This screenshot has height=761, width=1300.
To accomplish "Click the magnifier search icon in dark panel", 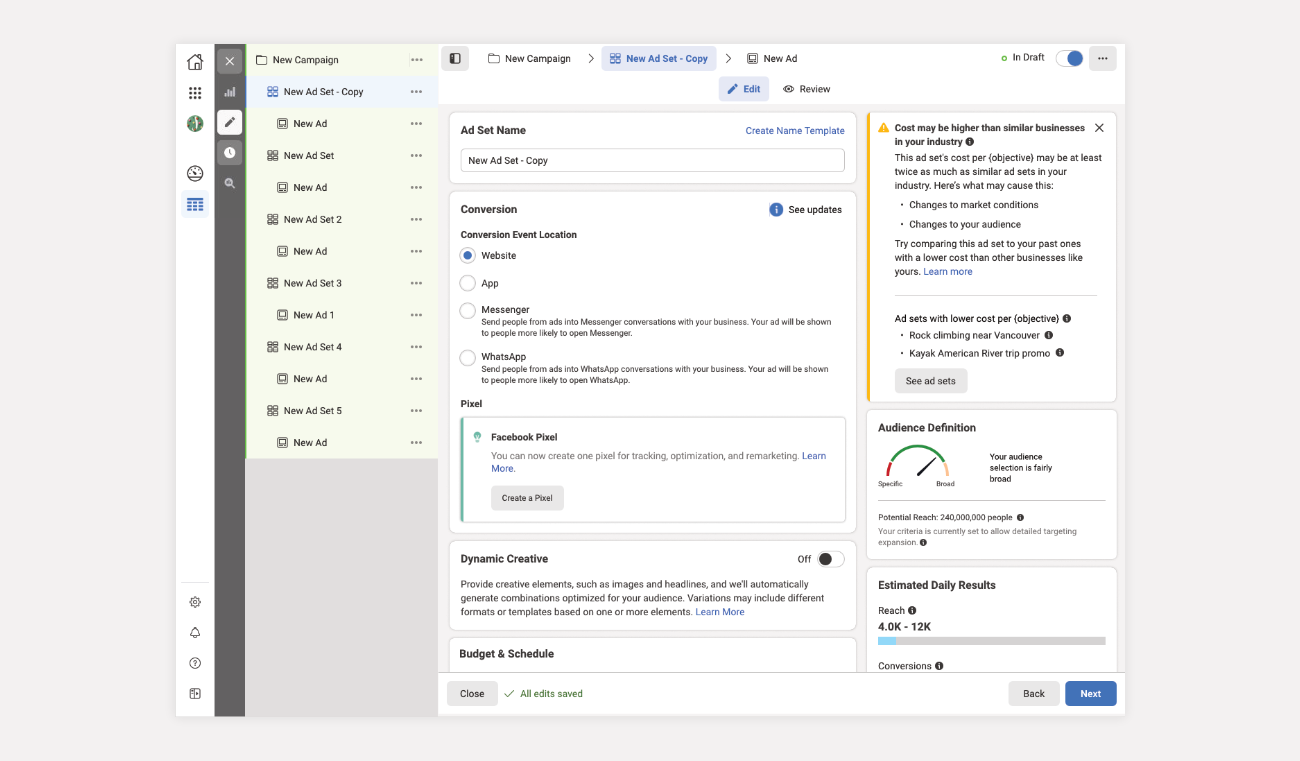I will pyautogui.click(x=230, y=184).
